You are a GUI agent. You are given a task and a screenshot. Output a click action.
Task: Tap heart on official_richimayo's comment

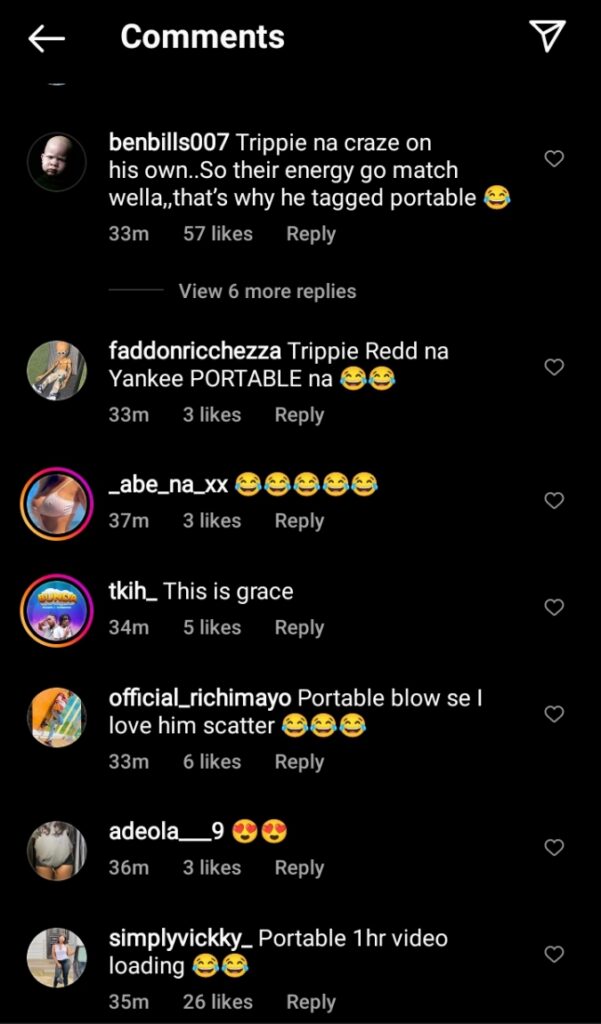click(x=553, y=714)
